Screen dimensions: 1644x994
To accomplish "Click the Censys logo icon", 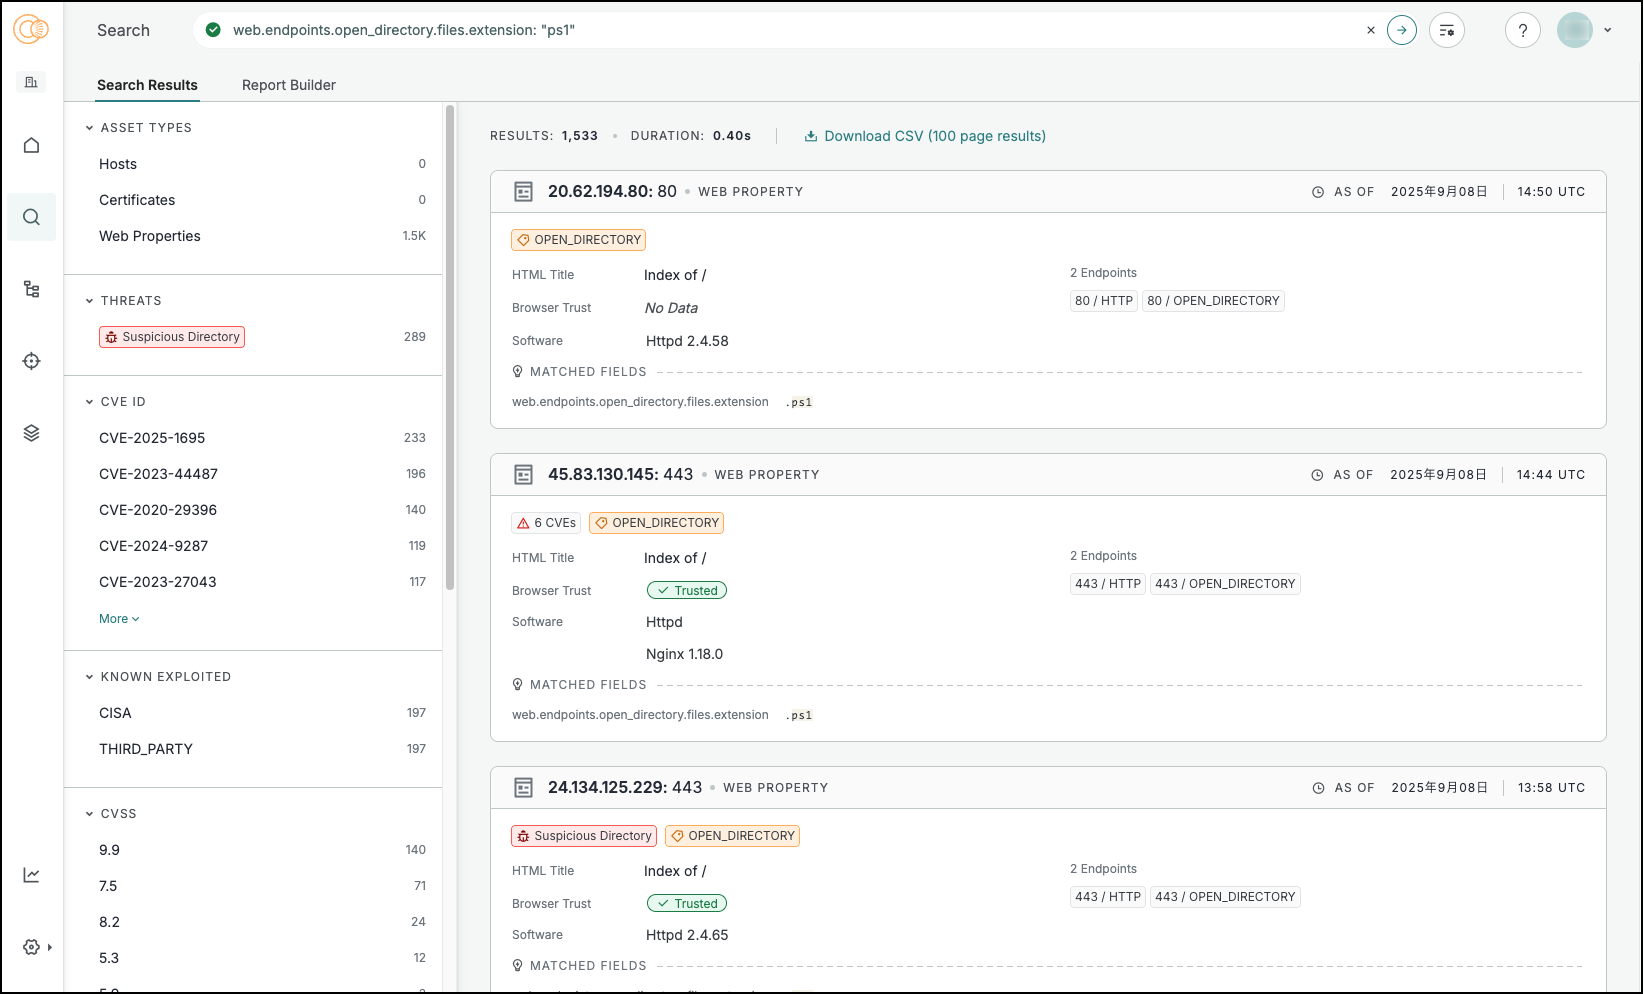I will (x=31, y=29).
